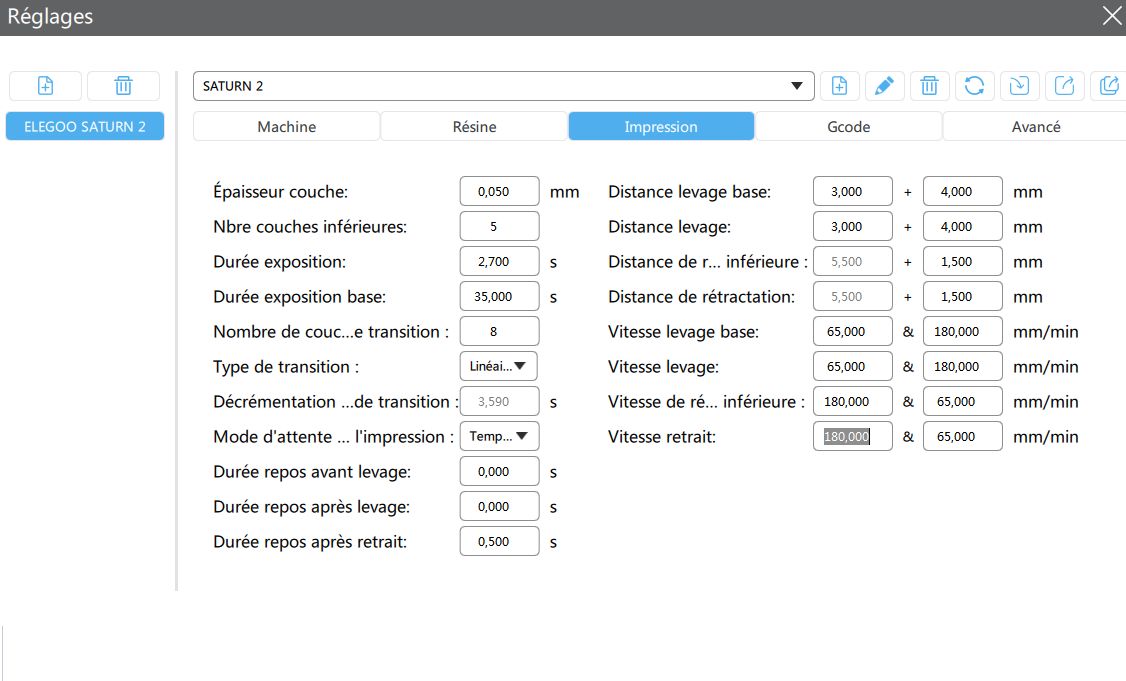Add a new resin profile icon
The height and width of the screenshot is (681, 1126).
(x=840, y=86)
